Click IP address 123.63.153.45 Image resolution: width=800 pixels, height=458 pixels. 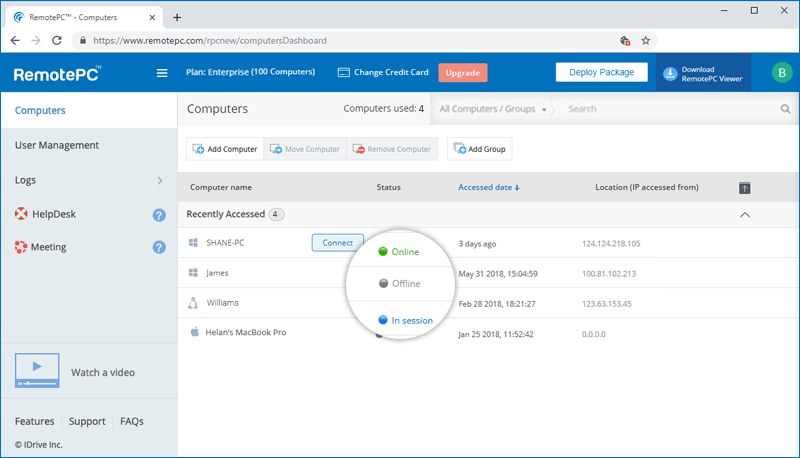pyautogui.click(x=607, y=304)
